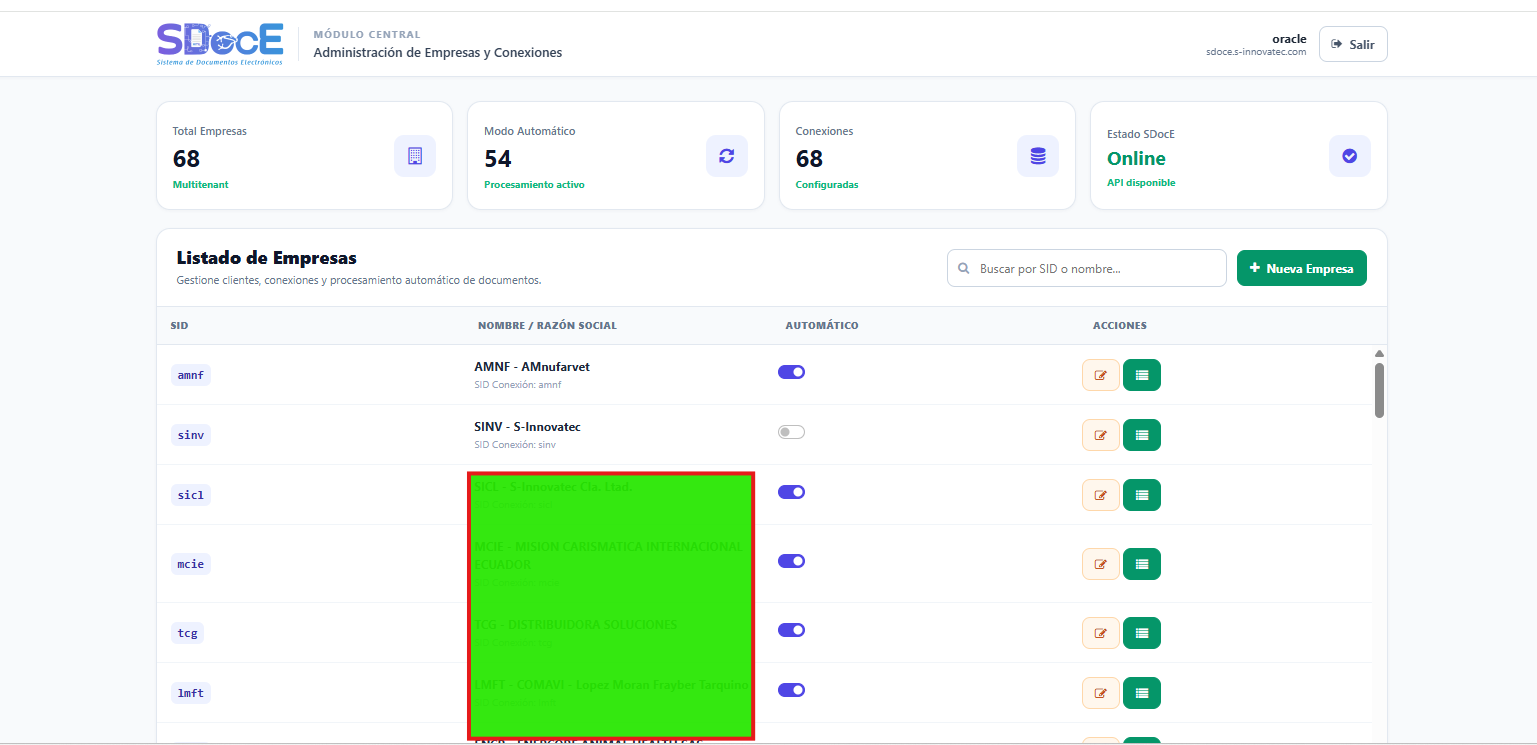Image resolution: width=1537 pixels, height=745 pixels.
Task: Click the oracle username in the header
Action: pyautogui.click(x=1289, y=39)
